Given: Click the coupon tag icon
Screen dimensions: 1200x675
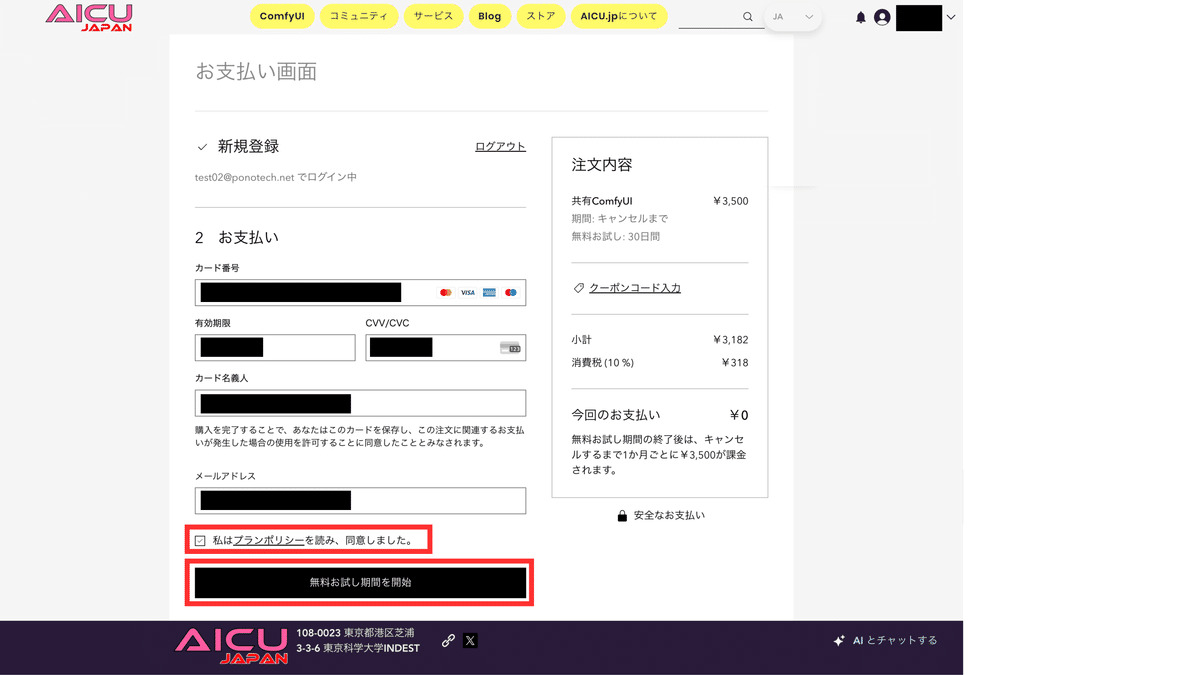Looking at the screenshot, I should [578, 288].
